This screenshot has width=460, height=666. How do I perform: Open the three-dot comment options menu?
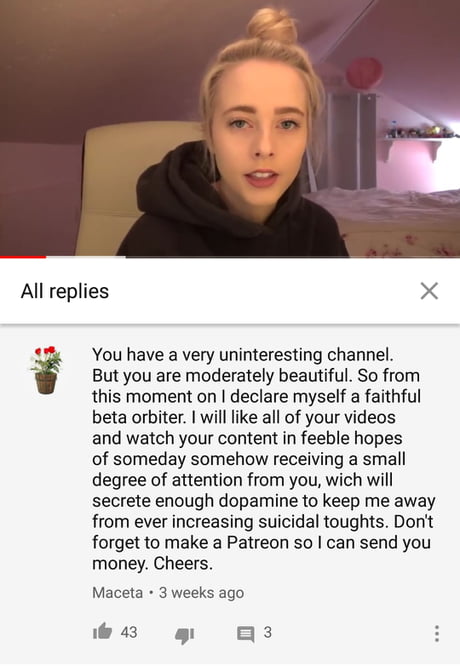[x=436, y=633]
